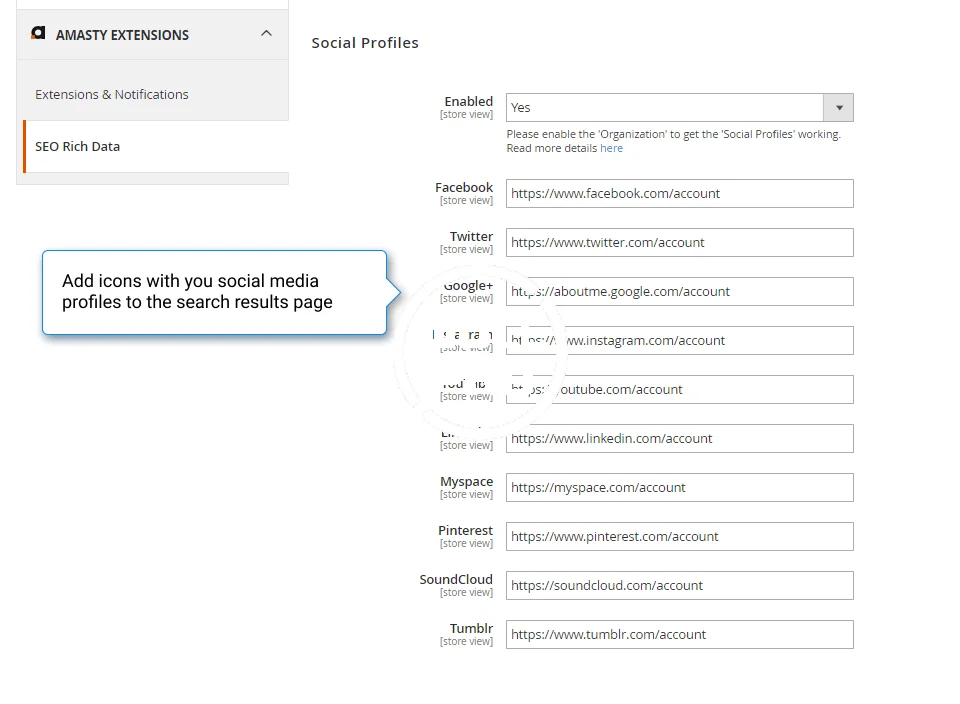Focus the LinkedIn URL field
This screenshot has width=960, height=704.
coord(679,439)
